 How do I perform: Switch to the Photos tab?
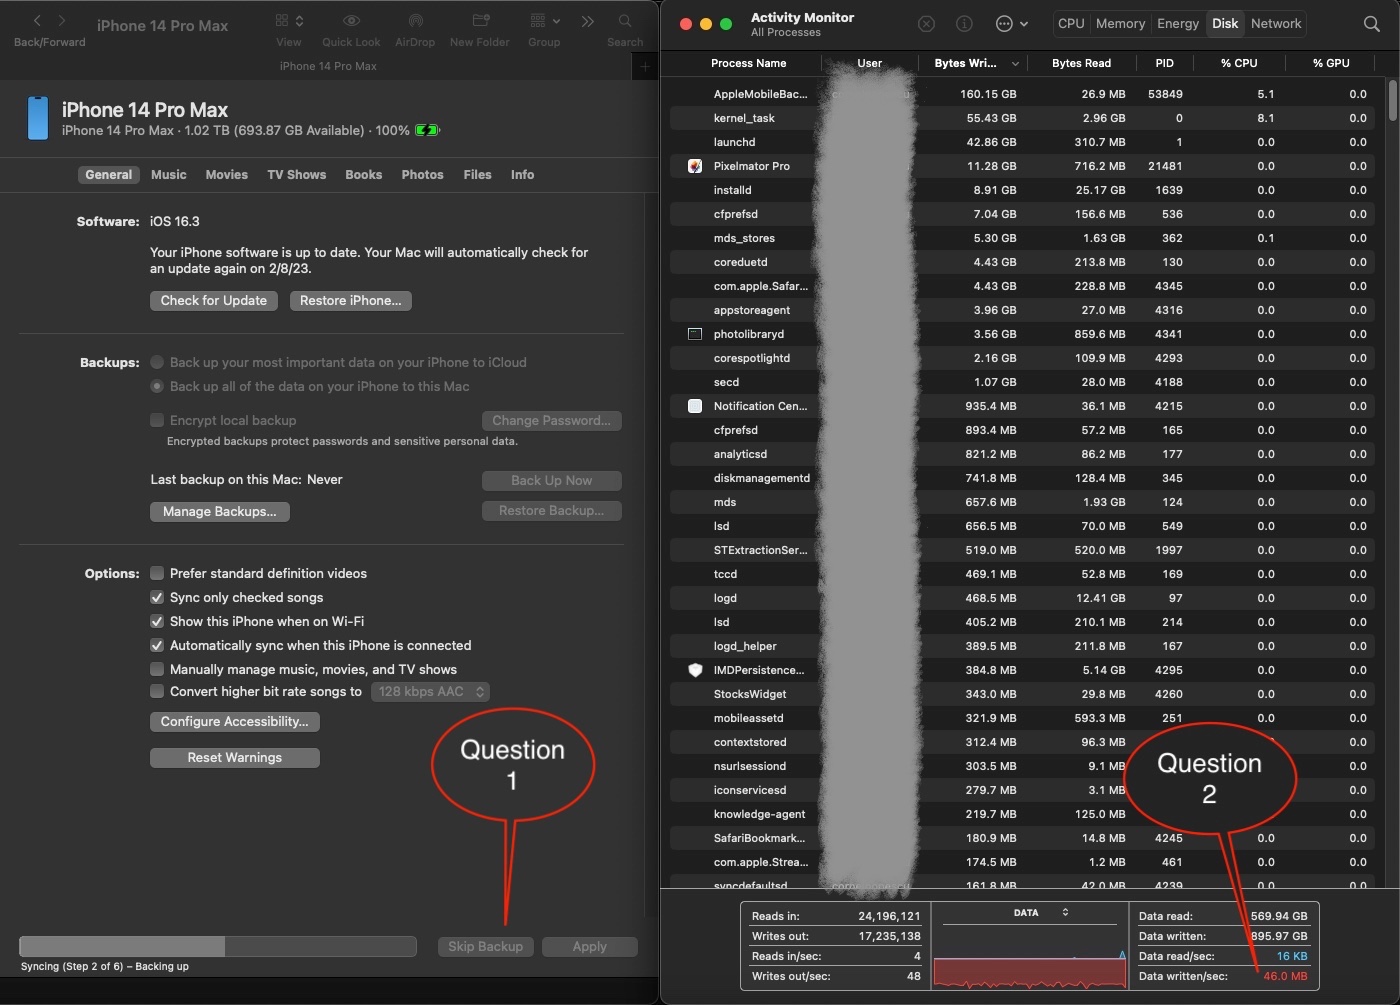(423, 175)
